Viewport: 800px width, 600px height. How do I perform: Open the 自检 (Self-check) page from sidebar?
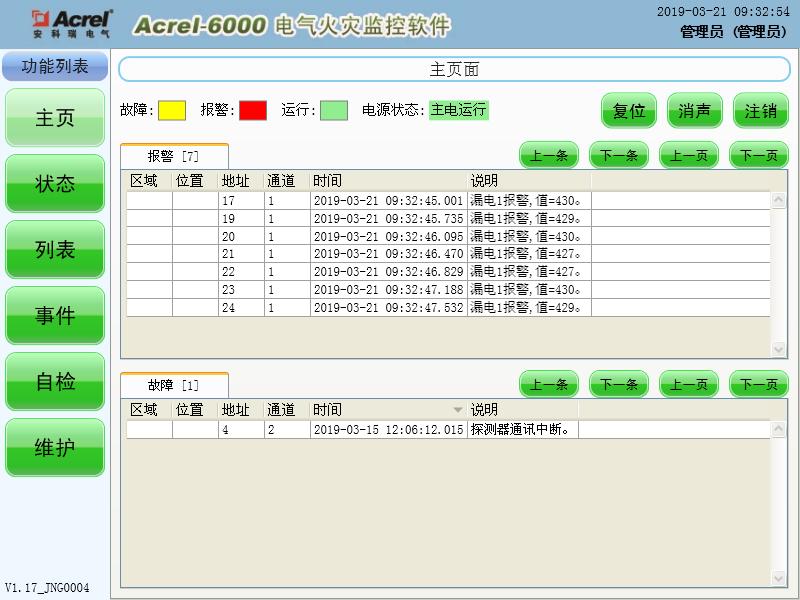[x=54, y=382]
